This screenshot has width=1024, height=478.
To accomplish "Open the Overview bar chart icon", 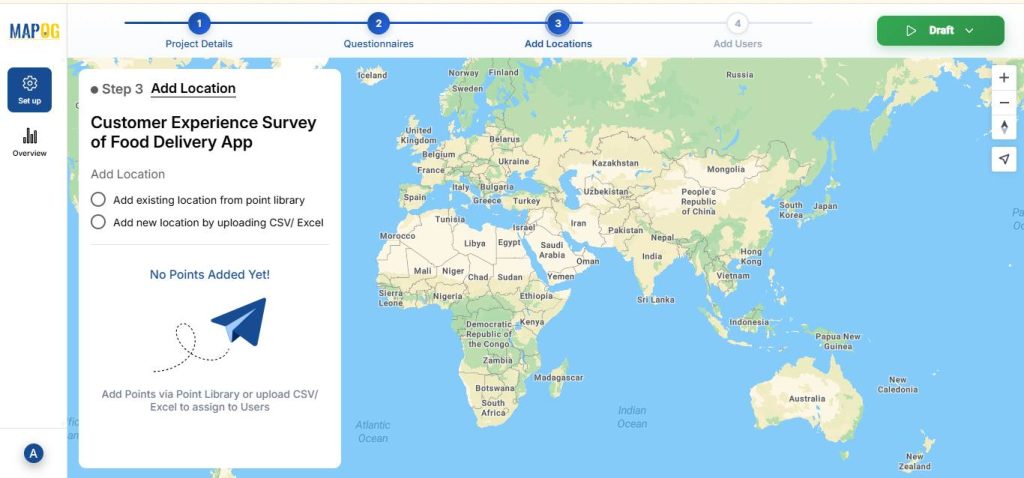I will 30,137.
